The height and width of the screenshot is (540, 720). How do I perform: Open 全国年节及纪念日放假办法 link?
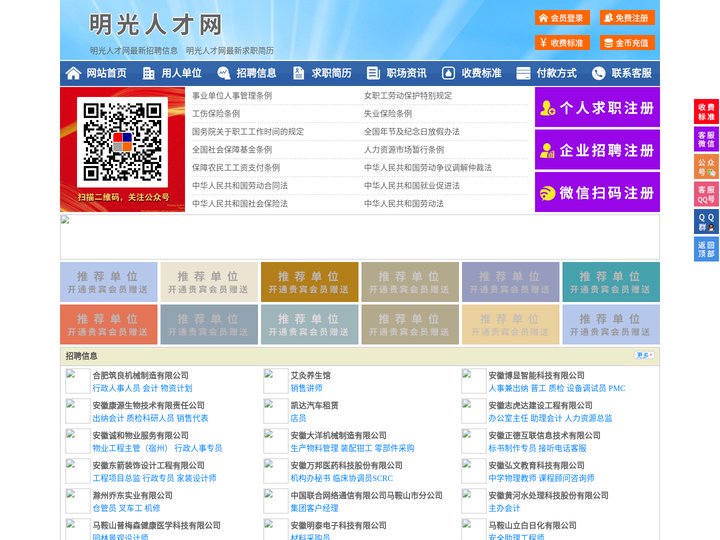[412, 131]
